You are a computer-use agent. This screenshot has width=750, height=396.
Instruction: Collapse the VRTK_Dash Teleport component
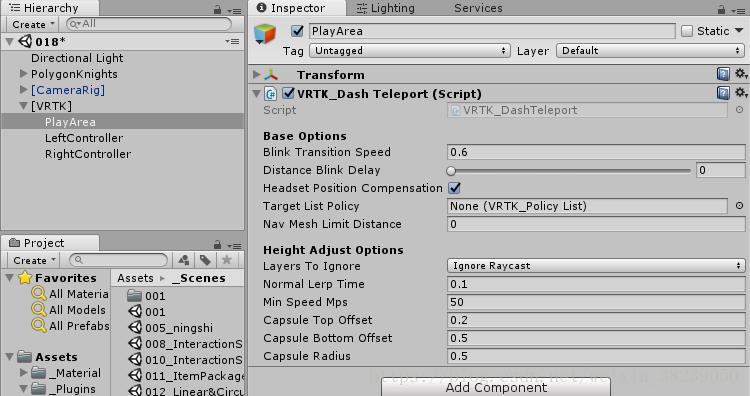point(257,93)
